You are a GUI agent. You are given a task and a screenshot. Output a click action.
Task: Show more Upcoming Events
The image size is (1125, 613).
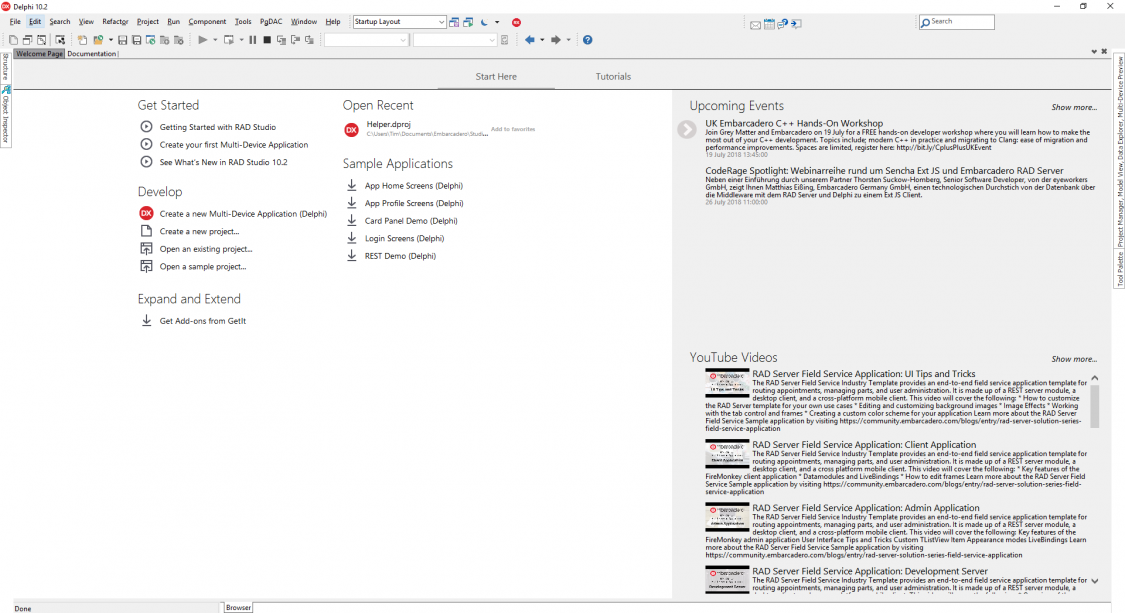(1074, 107)
